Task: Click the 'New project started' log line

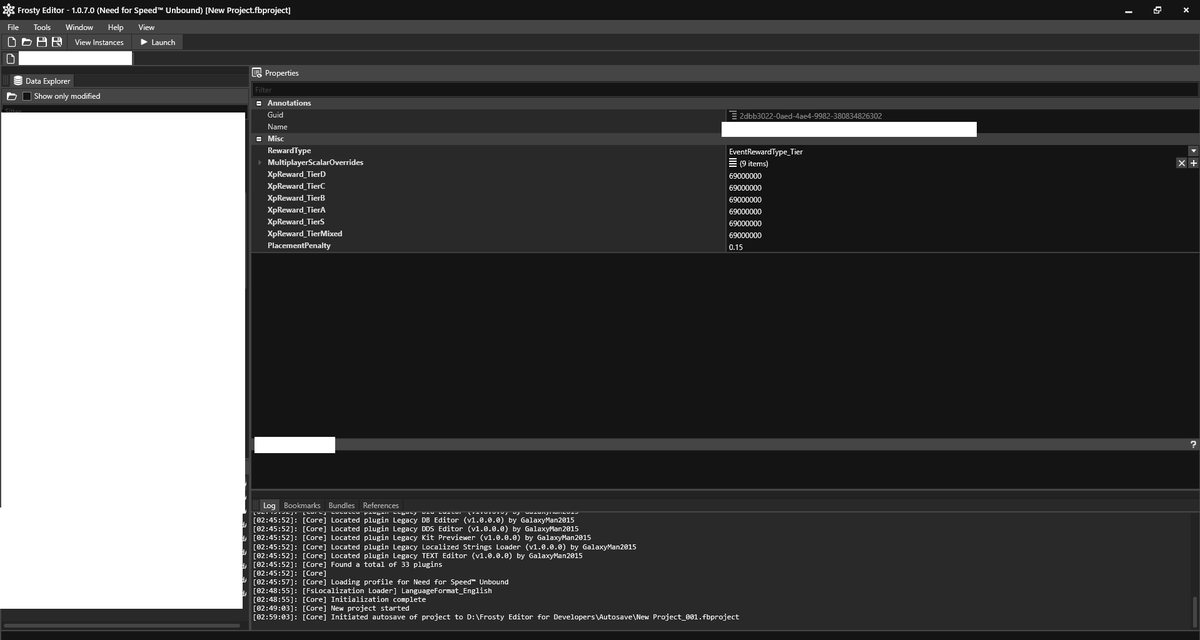Action: [331, 608]
